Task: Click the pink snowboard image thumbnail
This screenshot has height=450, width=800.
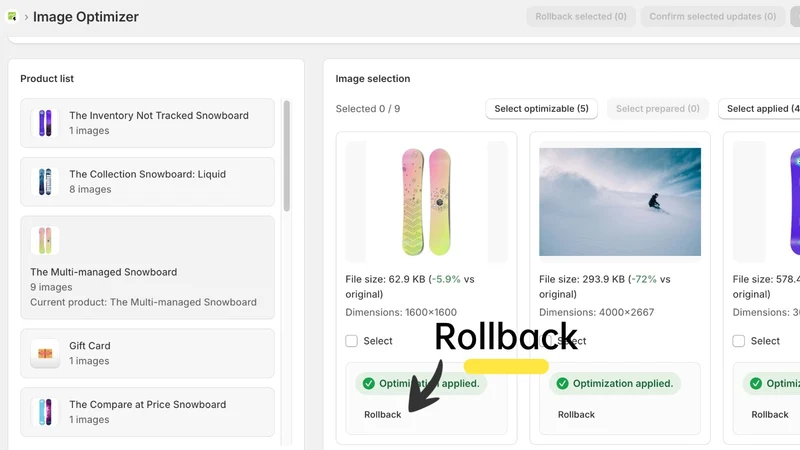Action: coord(427,202)
